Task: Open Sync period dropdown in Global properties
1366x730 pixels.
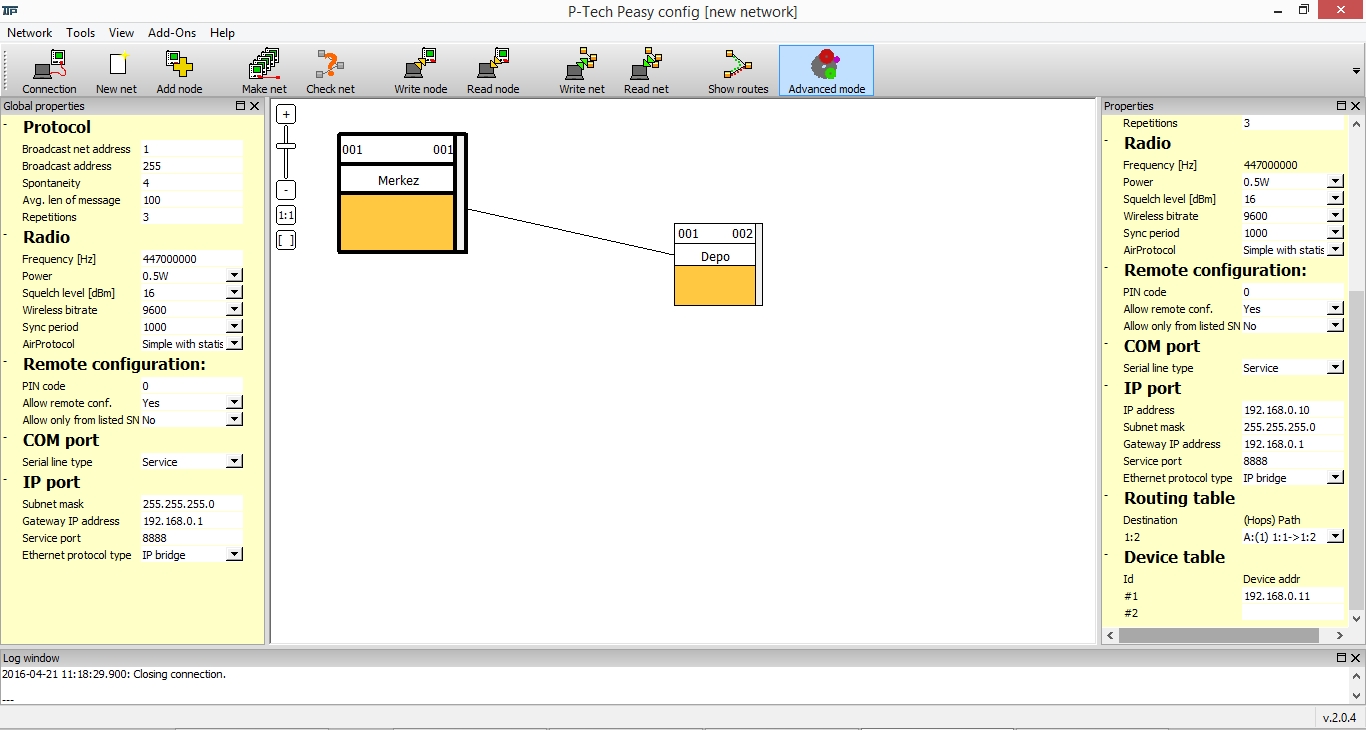Action: coord(234,327)
